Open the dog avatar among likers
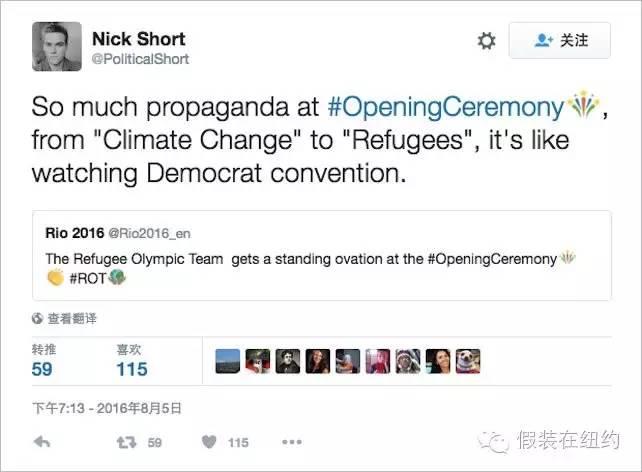642x472 pixels. pyautogui.click(x=468, y=361)
